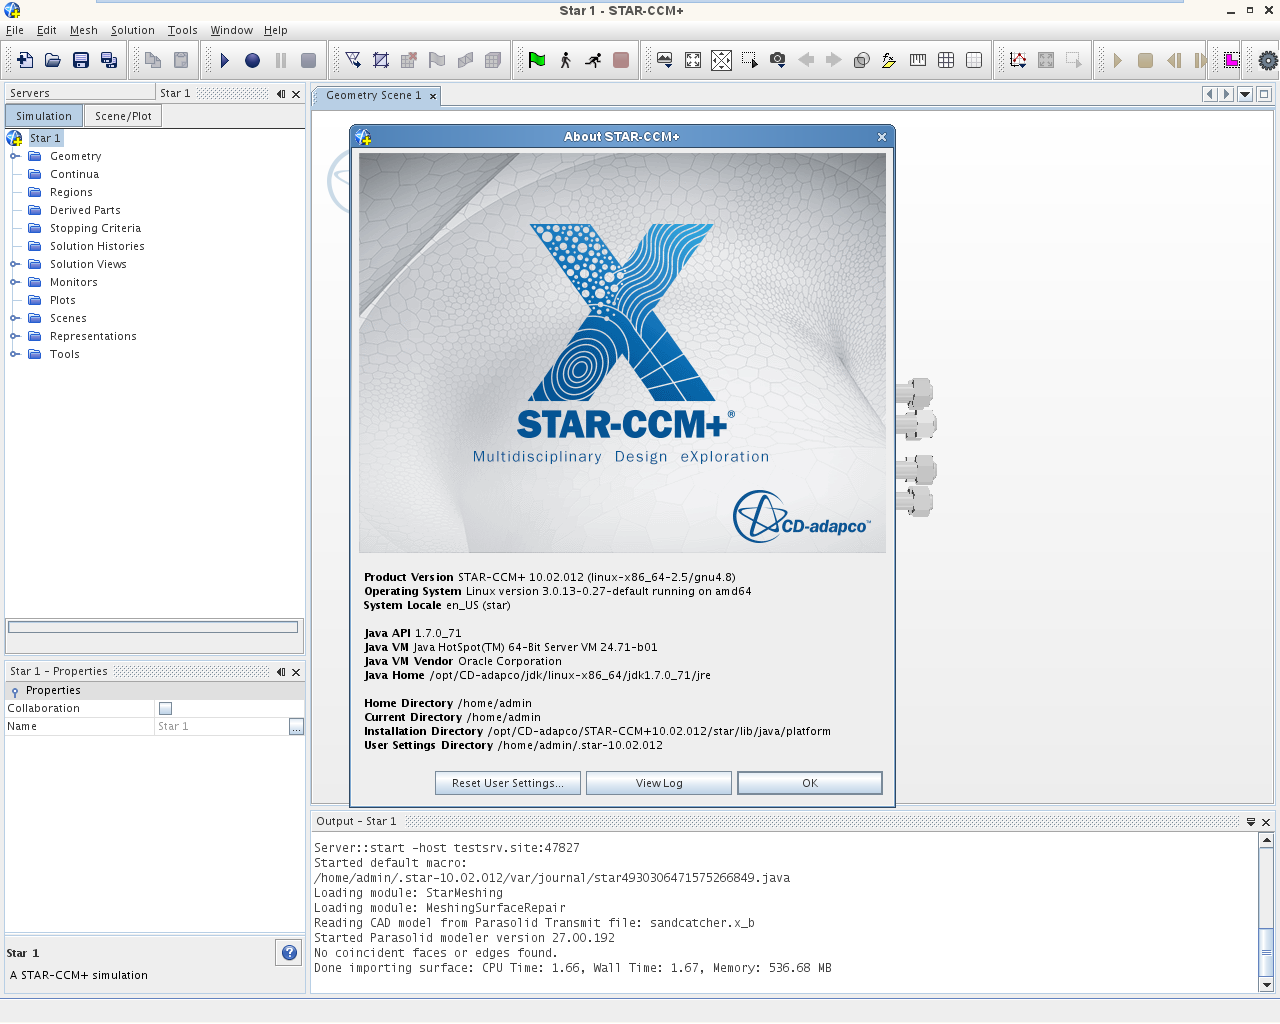Select the Stopping Criteria tree item
Image resolution: width=1280 pixels, height=1024 pixels.
coord(95,228)
